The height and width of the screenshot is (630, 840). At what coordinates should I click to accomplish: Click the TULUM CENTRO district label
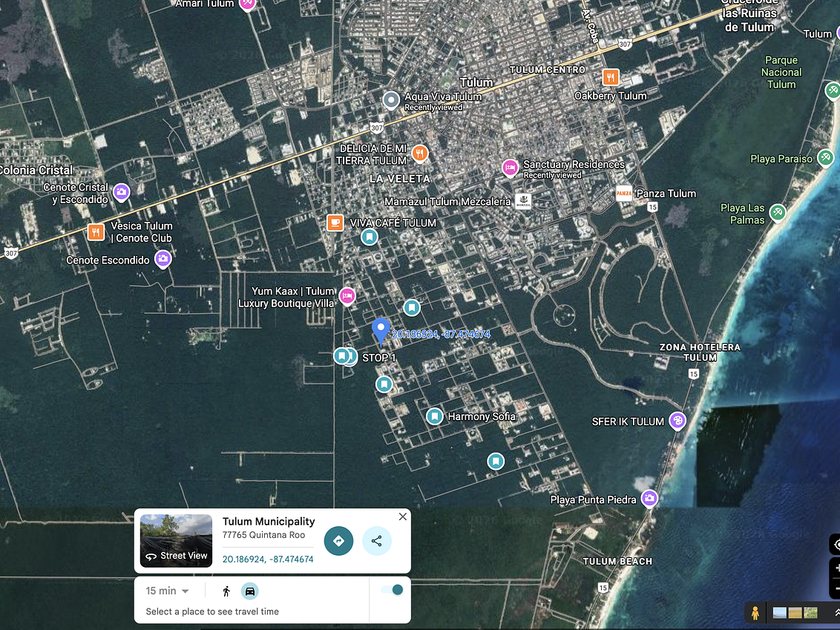point(548,70)
